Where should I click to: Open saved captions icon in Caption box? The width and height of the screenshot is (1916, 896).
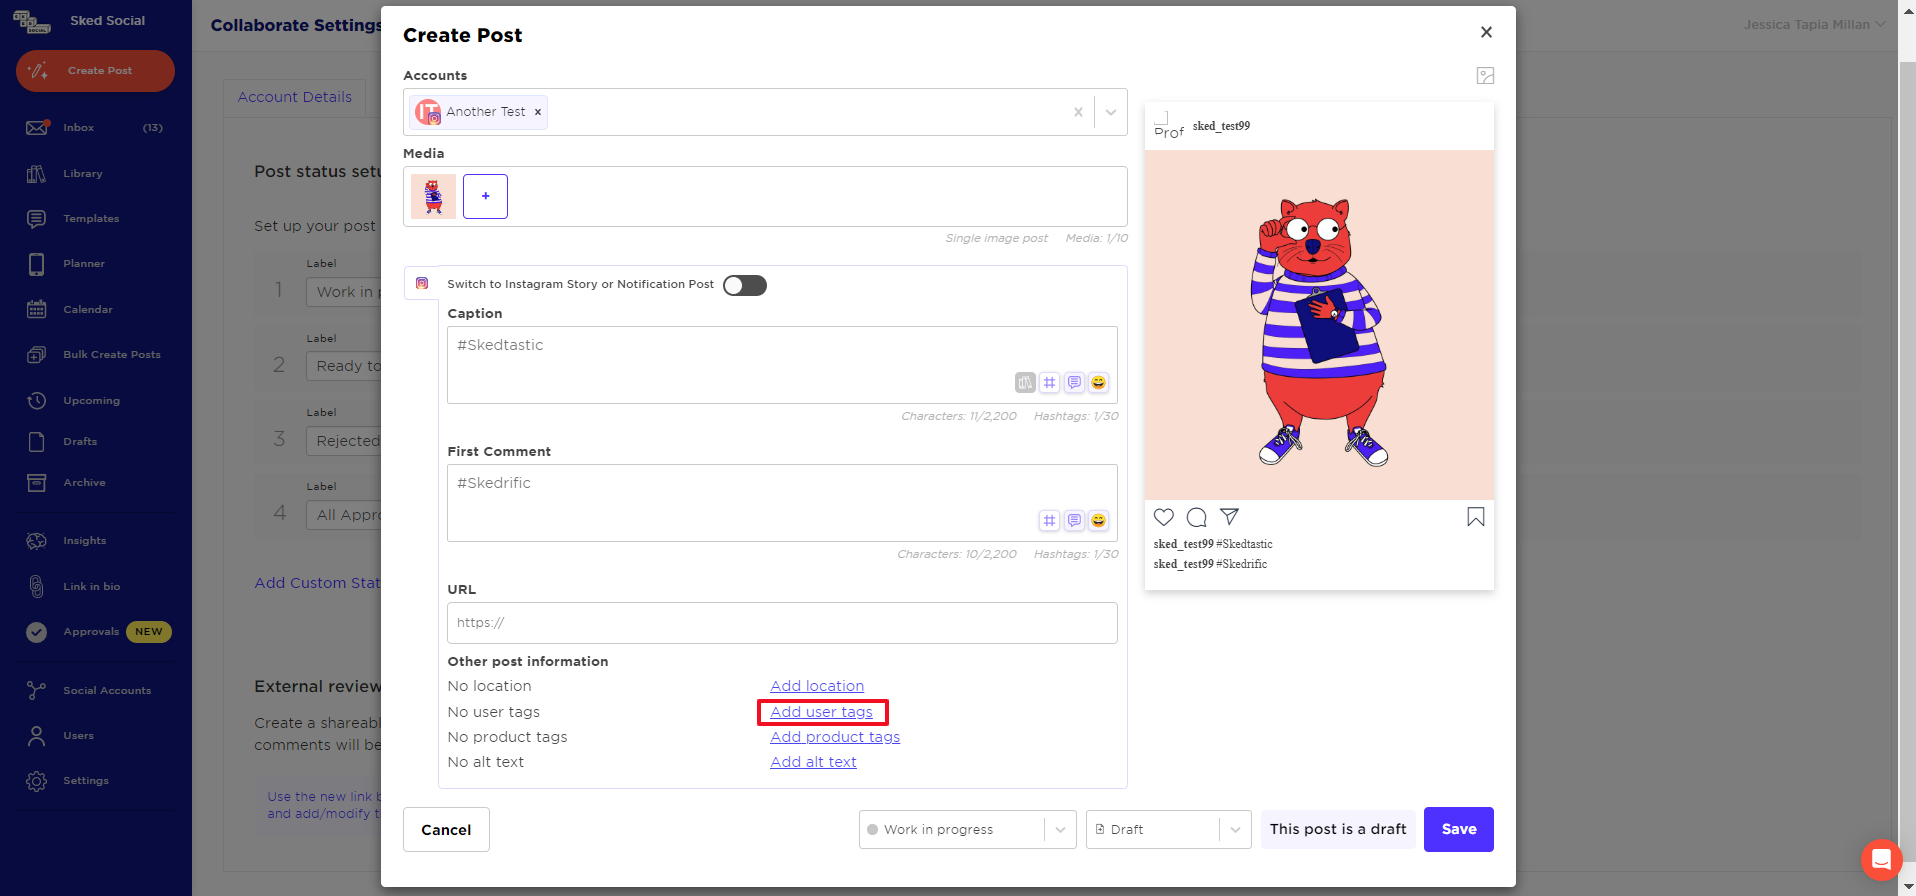[x=1074, y=382]
